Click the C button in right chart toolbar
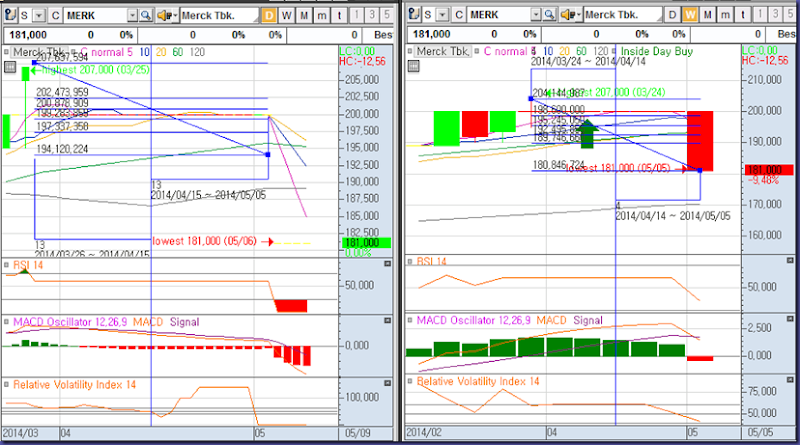The height and width of the screenshot is (445, 800). click(459, 15)
